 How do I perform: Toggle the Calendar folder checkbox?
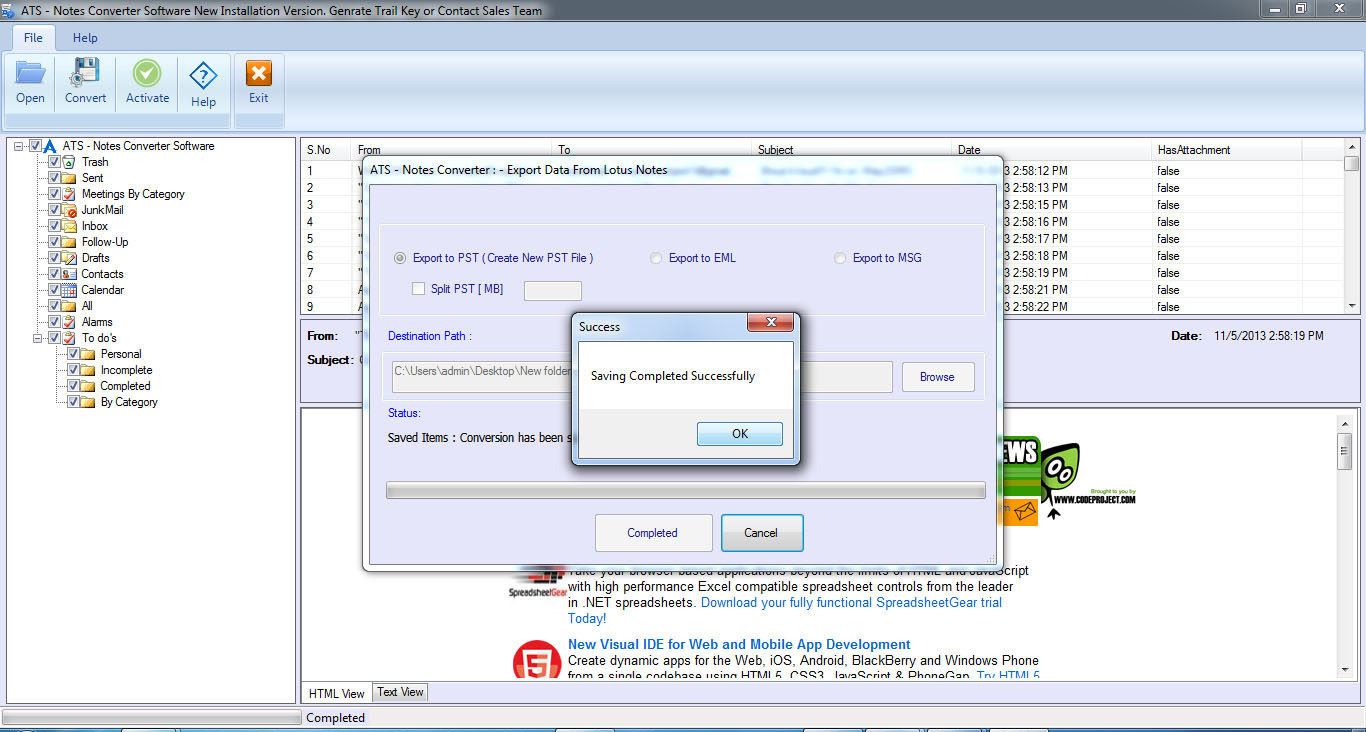tap(54, 290)
